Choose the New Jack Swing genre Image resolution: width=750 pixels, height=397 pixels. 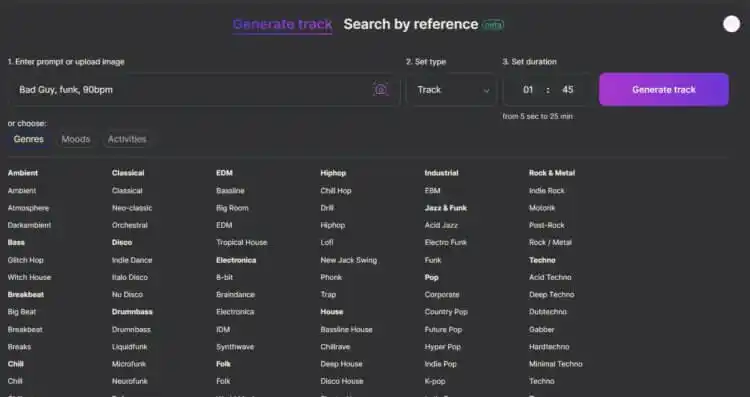tap(349, 260)
